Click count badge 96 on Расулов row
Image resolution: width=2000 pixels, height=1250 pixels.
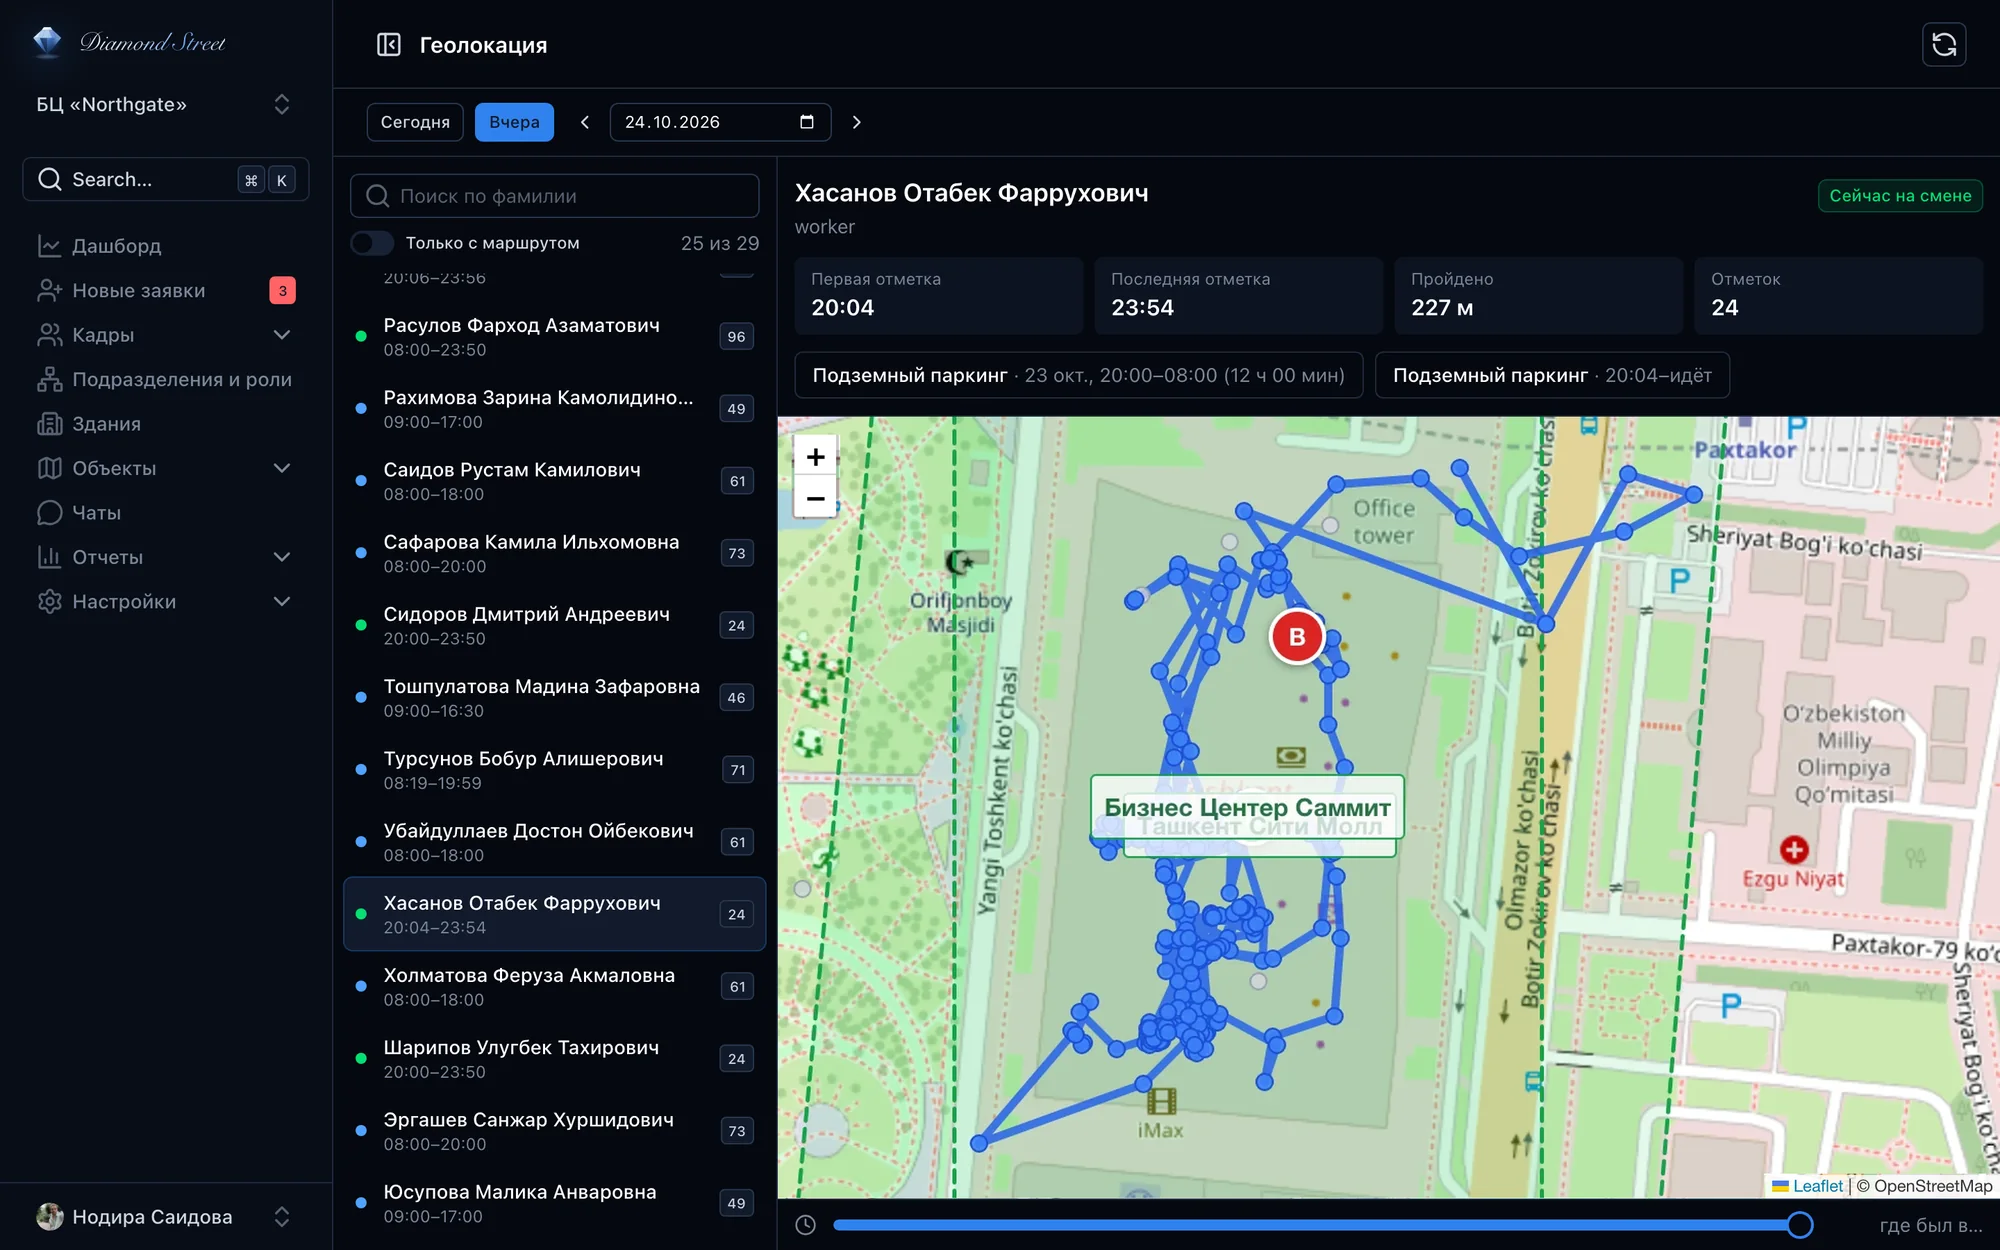click(x=737, y=337)
